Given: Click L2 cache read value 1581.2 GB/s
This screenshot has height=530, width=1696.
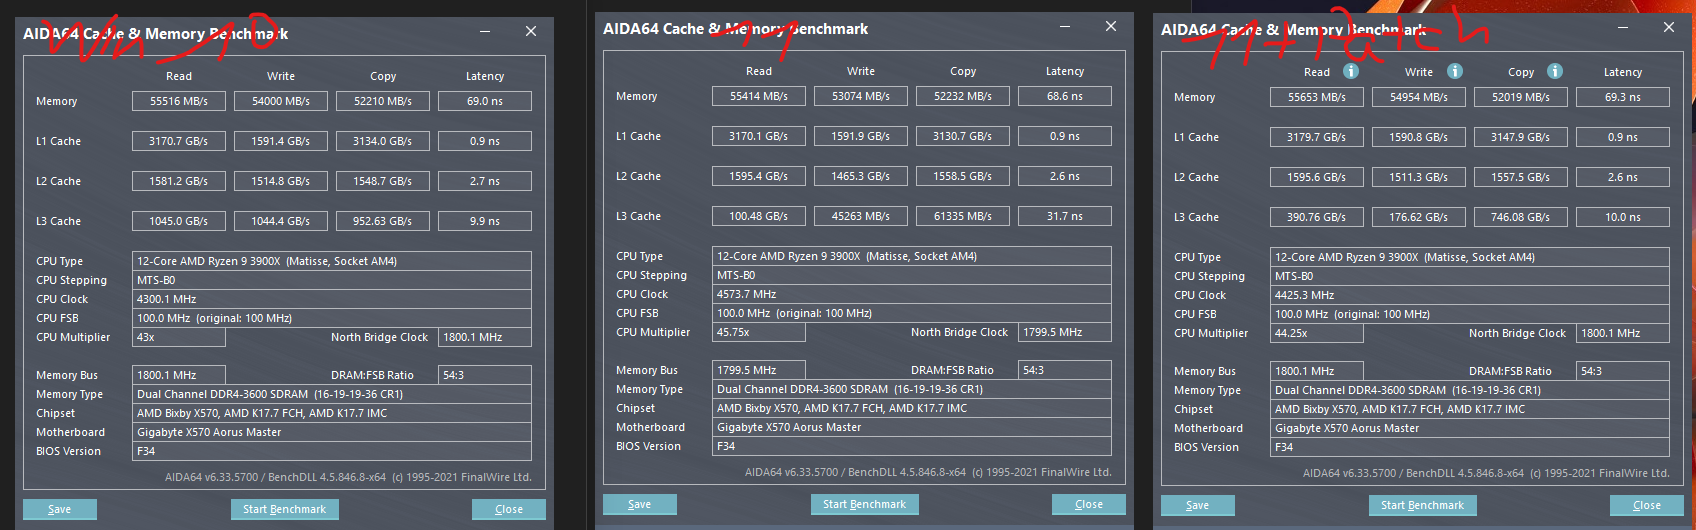Looking at the screenshot, I should pyautogui.click(x=179, y=181).
